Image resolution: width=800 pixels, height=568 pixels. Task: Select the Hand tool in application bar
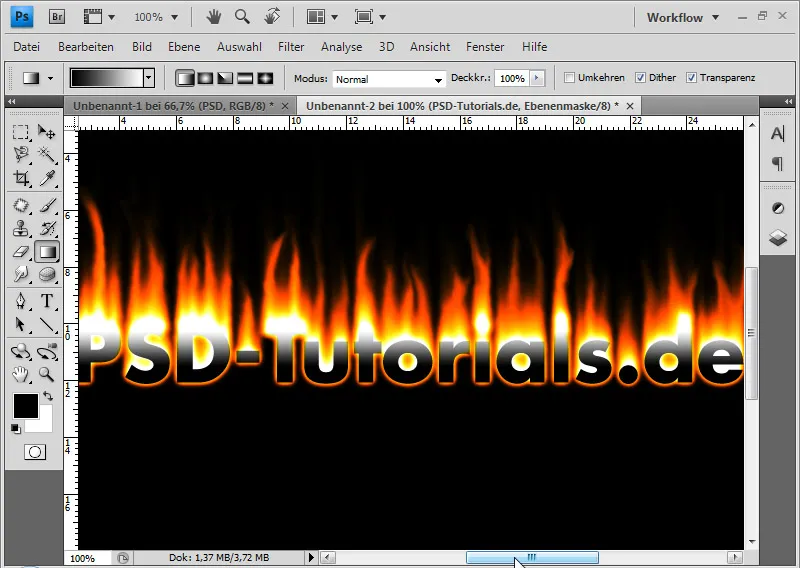coord(214,17)
